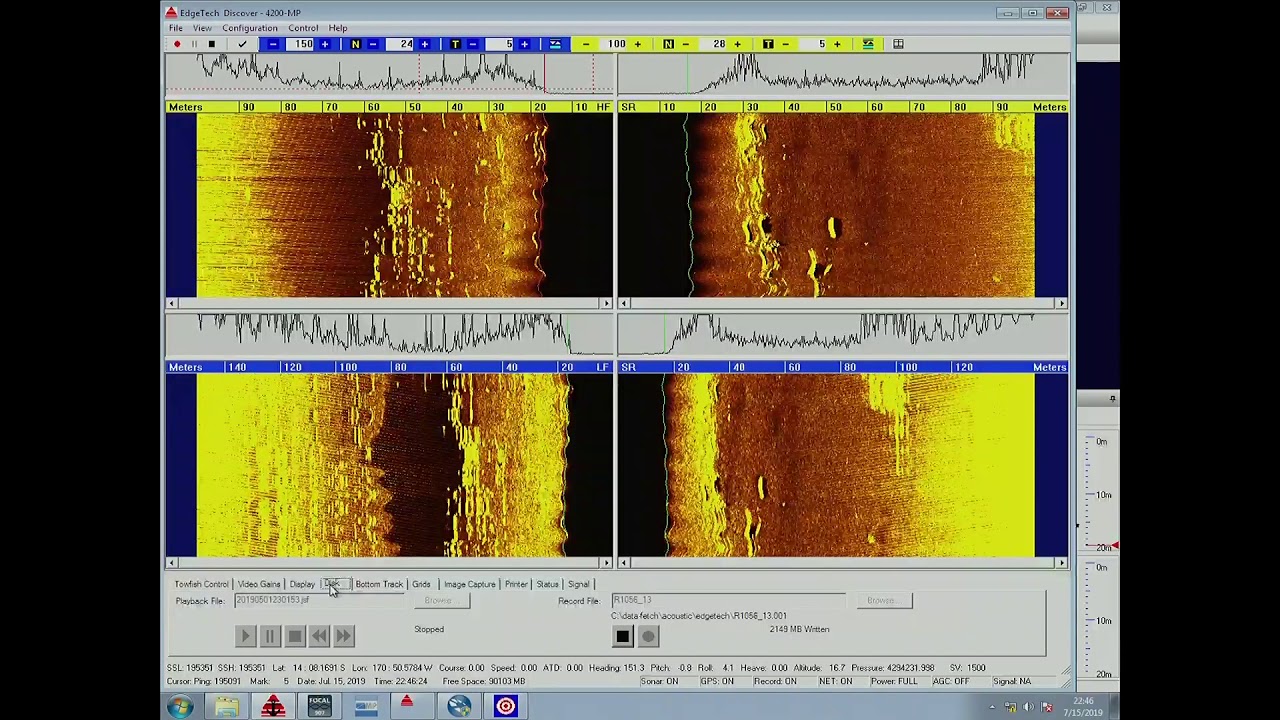
Task: Decrease the blue range value 150
Action: [273, 44]
